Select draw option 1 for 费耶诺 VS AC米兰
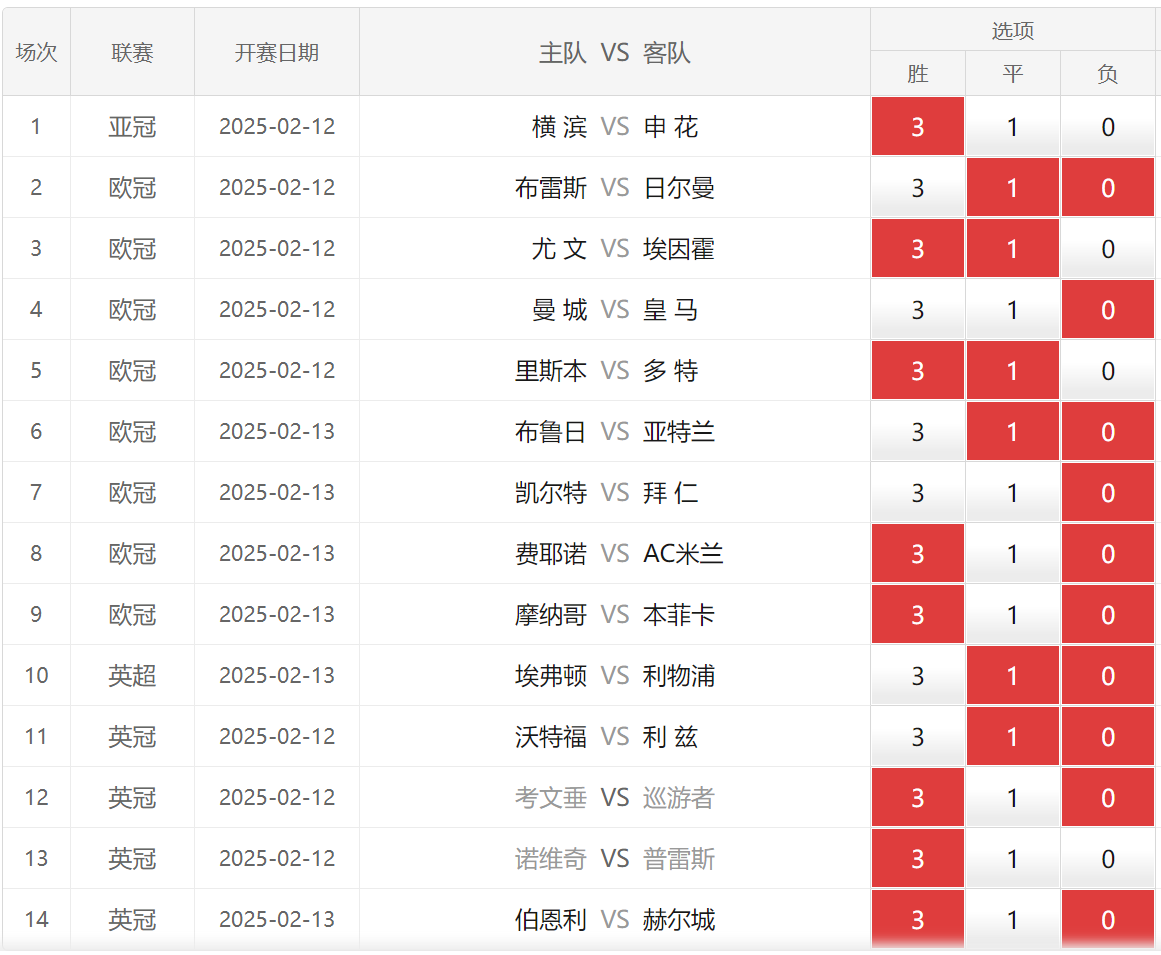 pos(1012,554)
